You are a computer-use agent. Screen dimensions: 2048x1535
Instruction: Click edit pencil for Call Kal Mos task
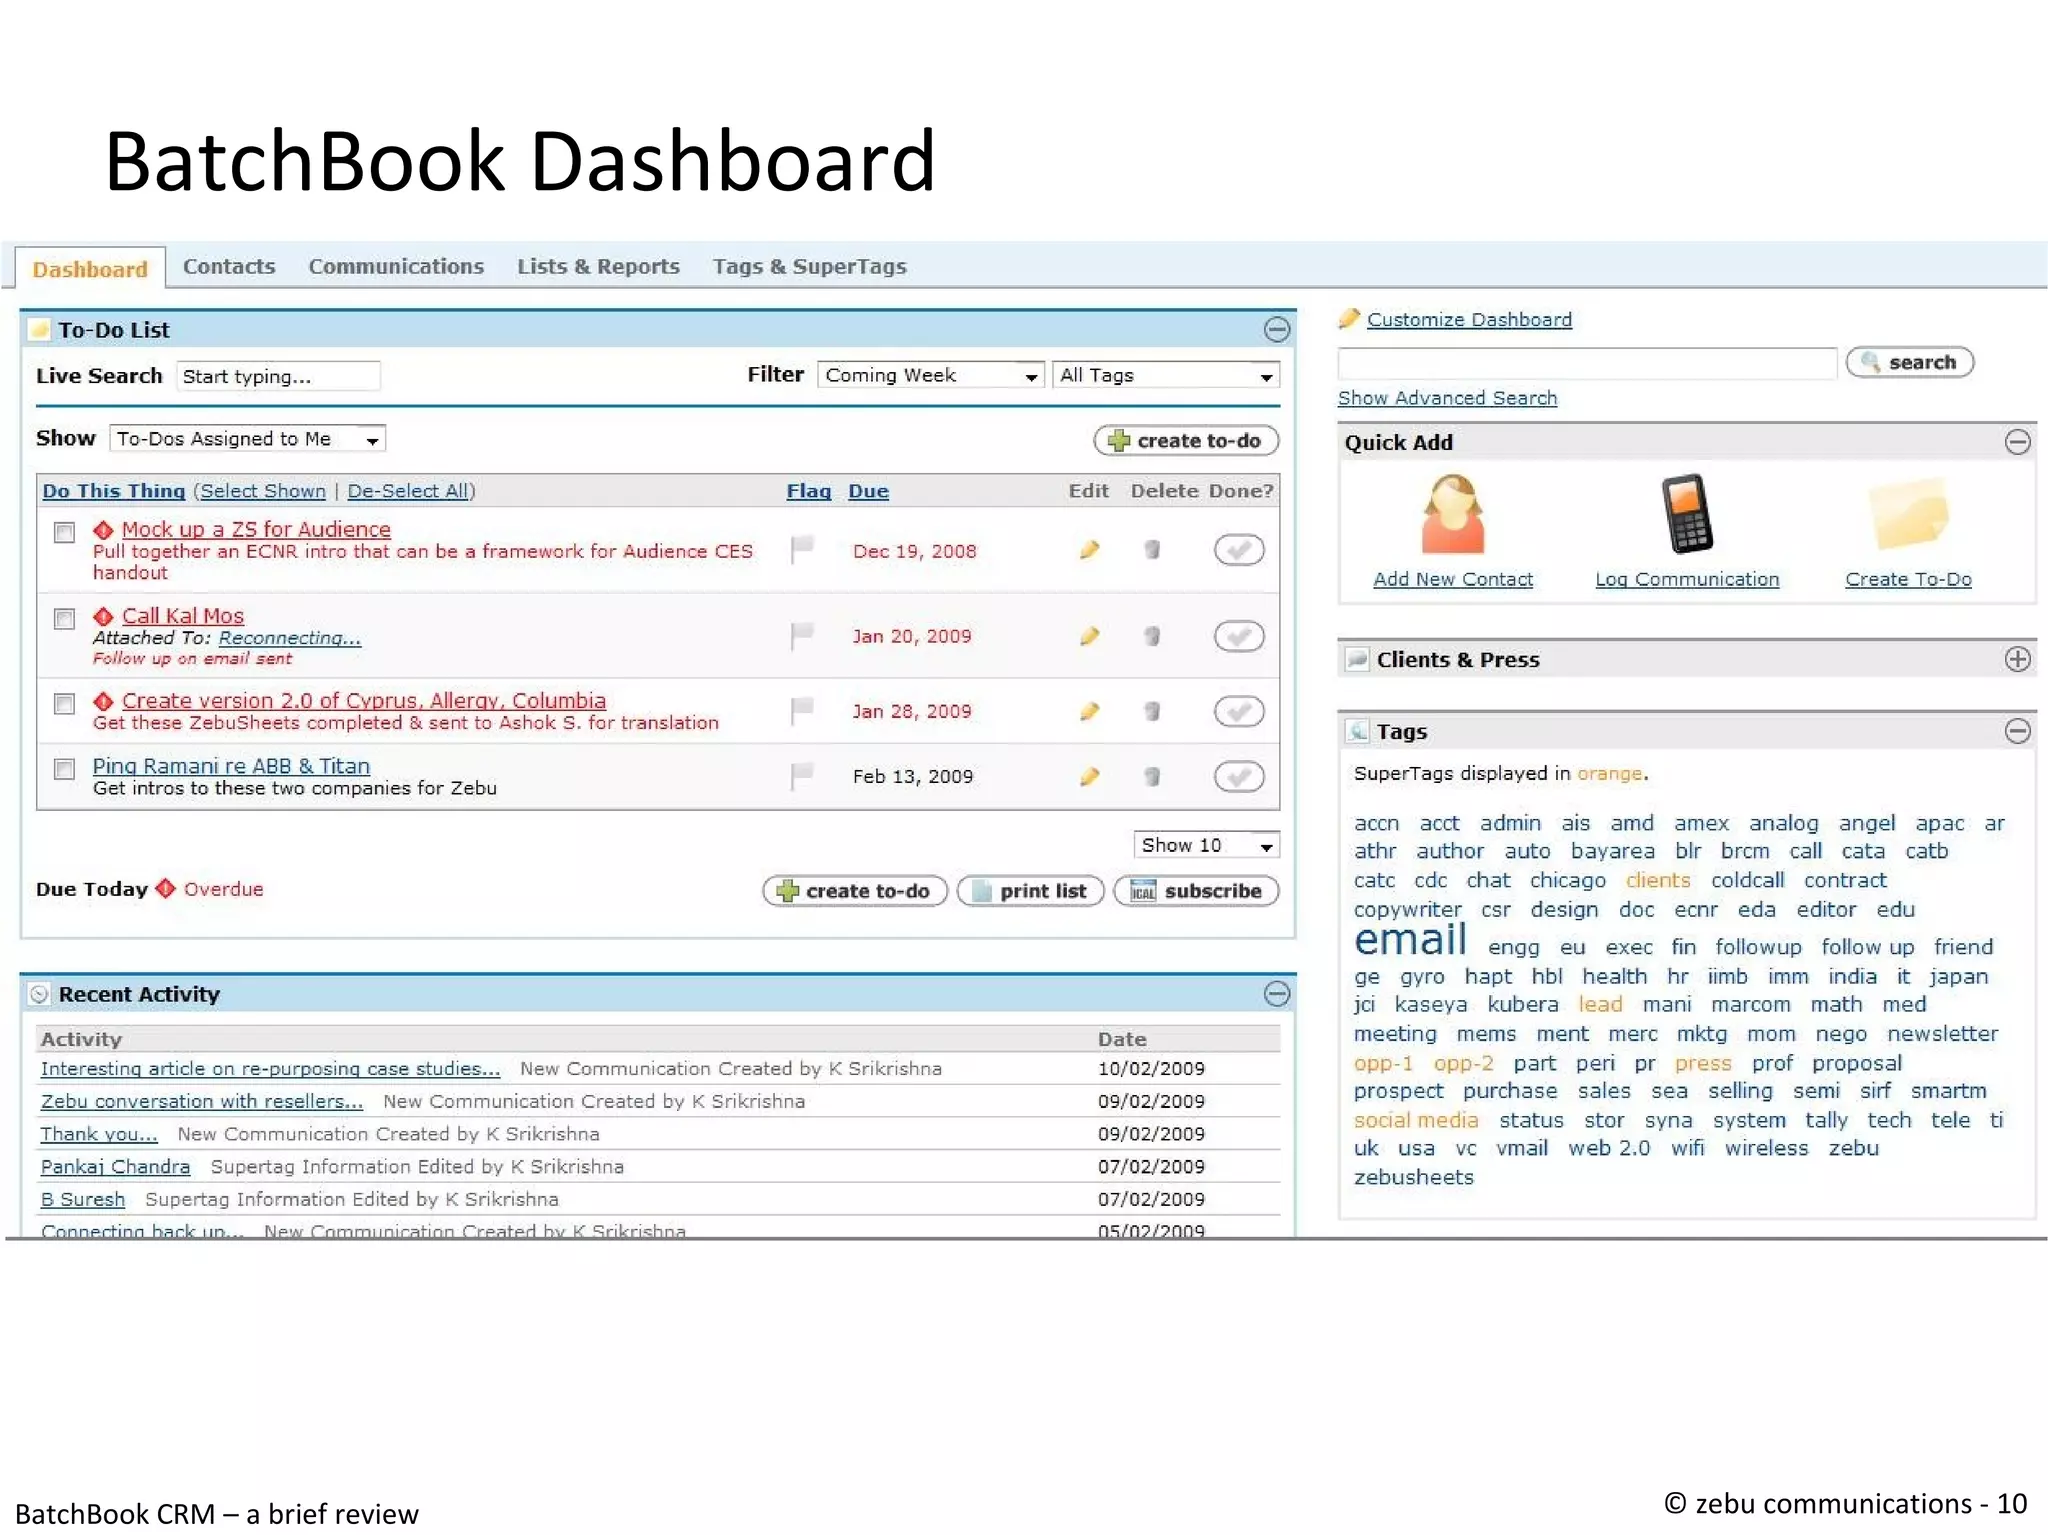pyautogui.click(x=1090, y=636)
